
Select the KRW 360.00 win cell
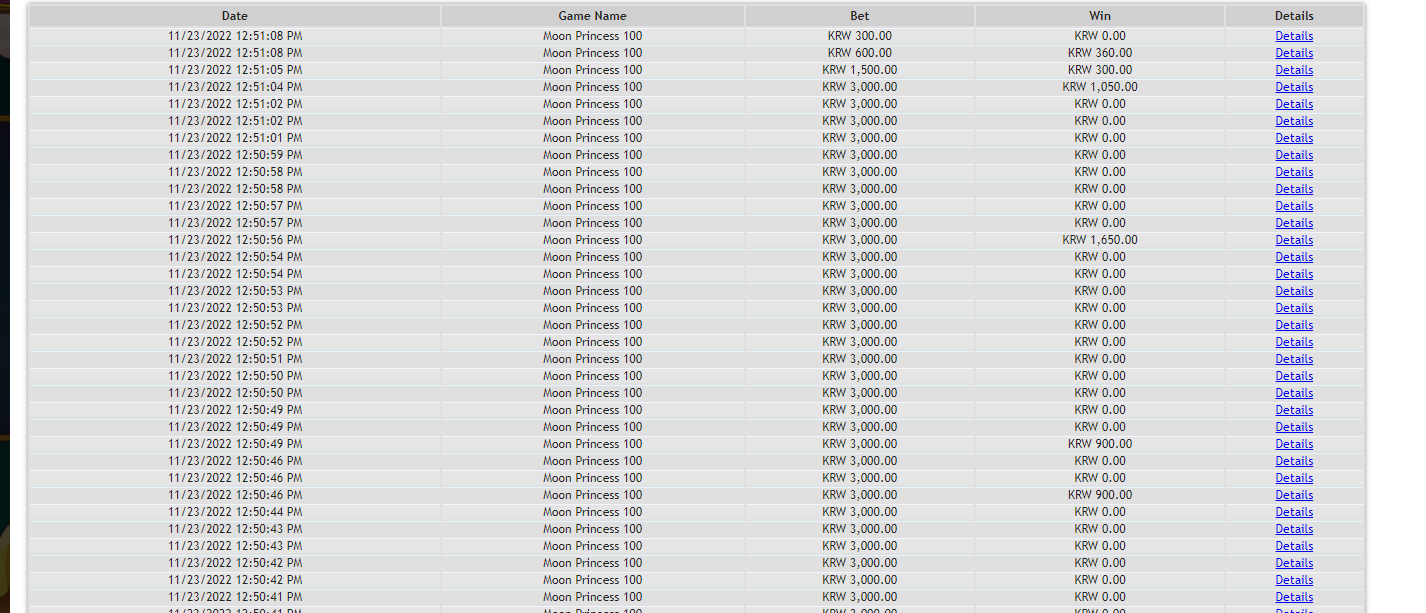point(1100,53)
